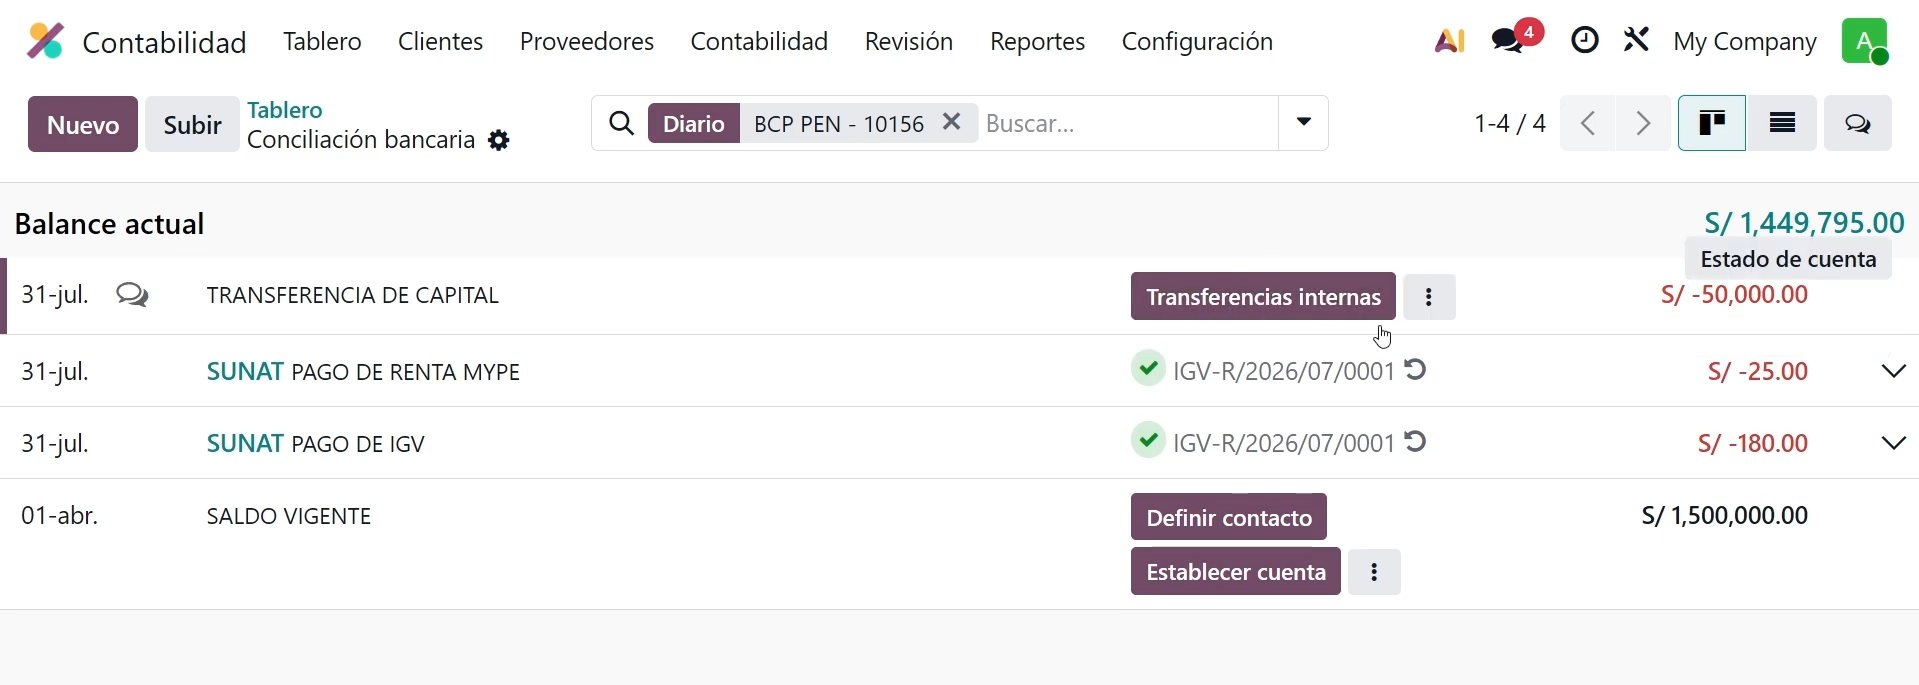
Task: Click the Transferencias internas button
Action: pos(1263,297)
